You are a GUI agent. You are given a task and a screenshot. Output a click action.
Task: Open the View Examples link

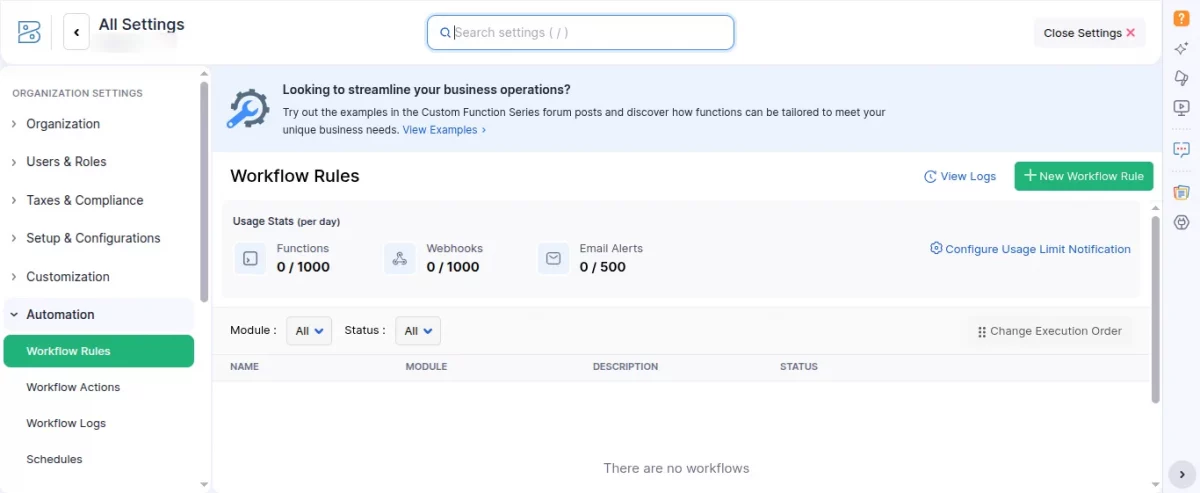point(444,130)
